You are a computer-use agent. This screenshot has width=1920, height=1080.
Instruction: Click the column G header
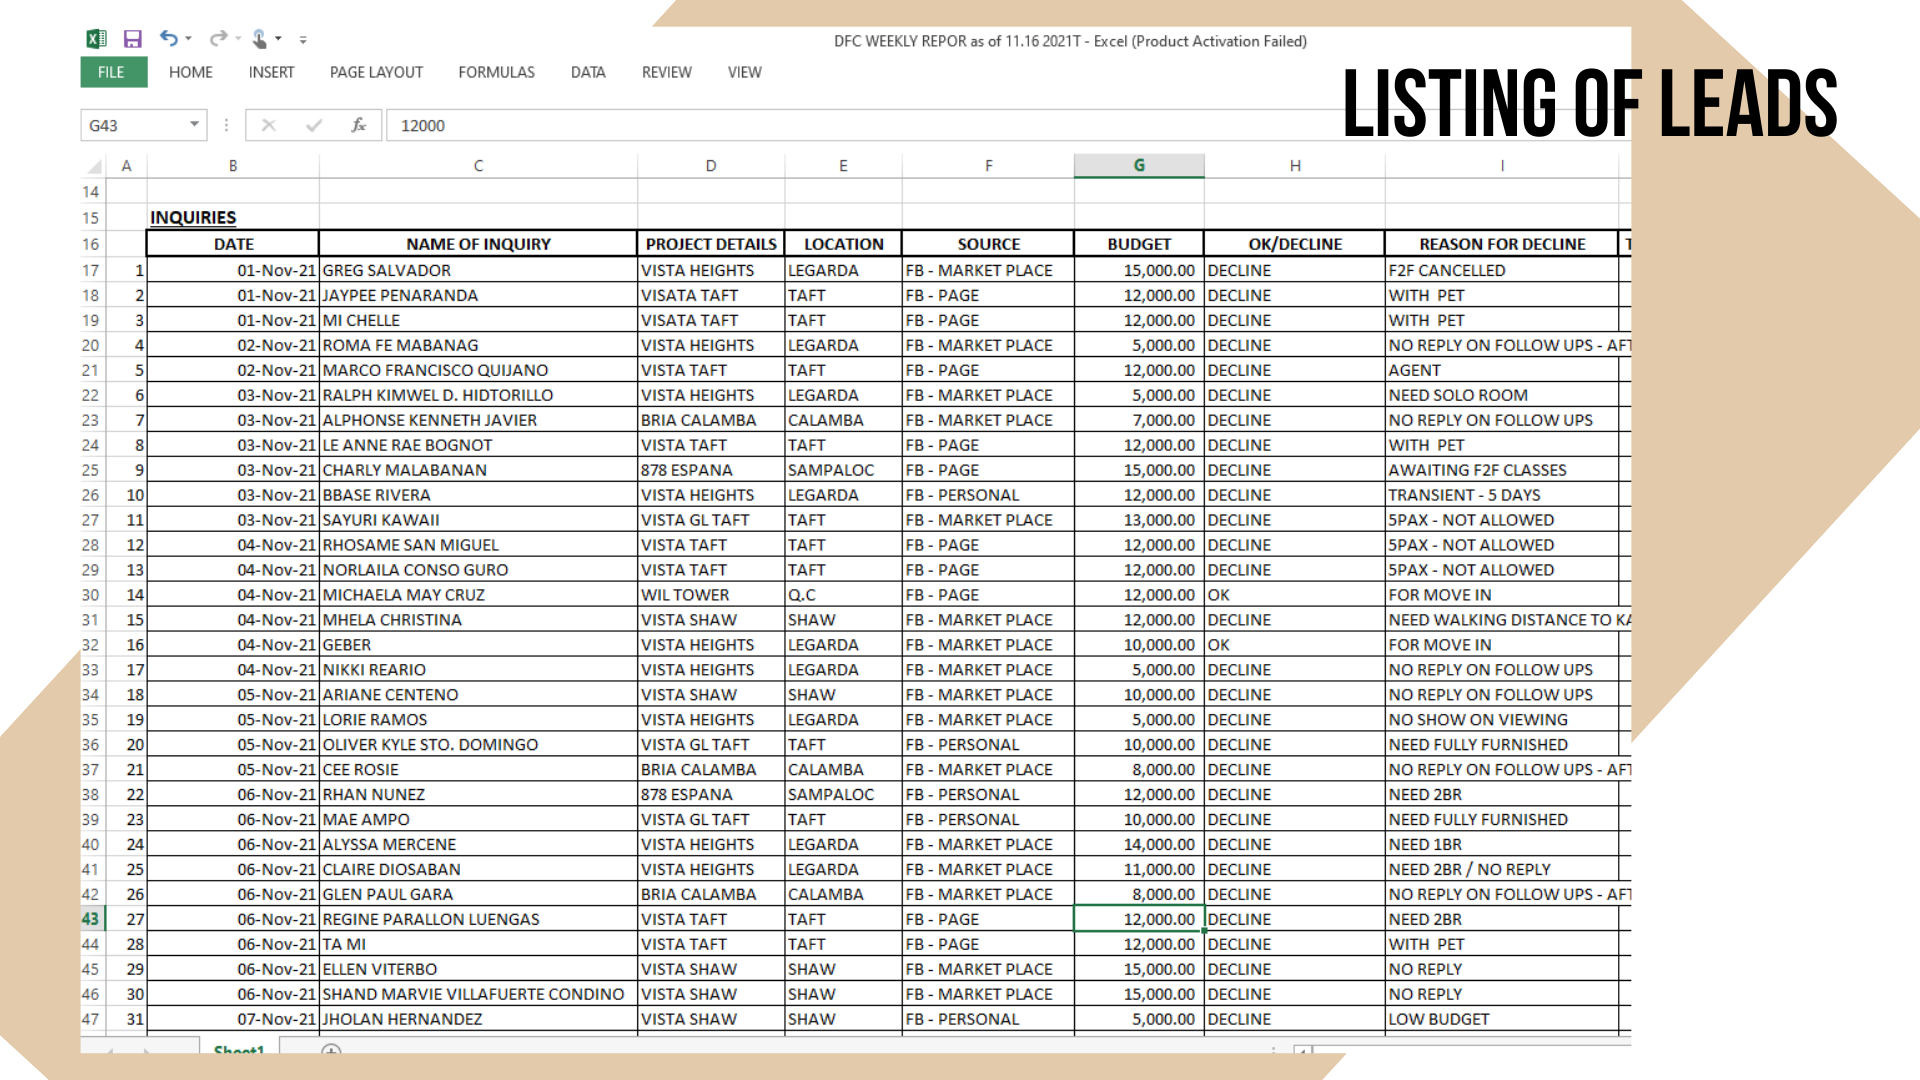click(x=1138, y=166)
